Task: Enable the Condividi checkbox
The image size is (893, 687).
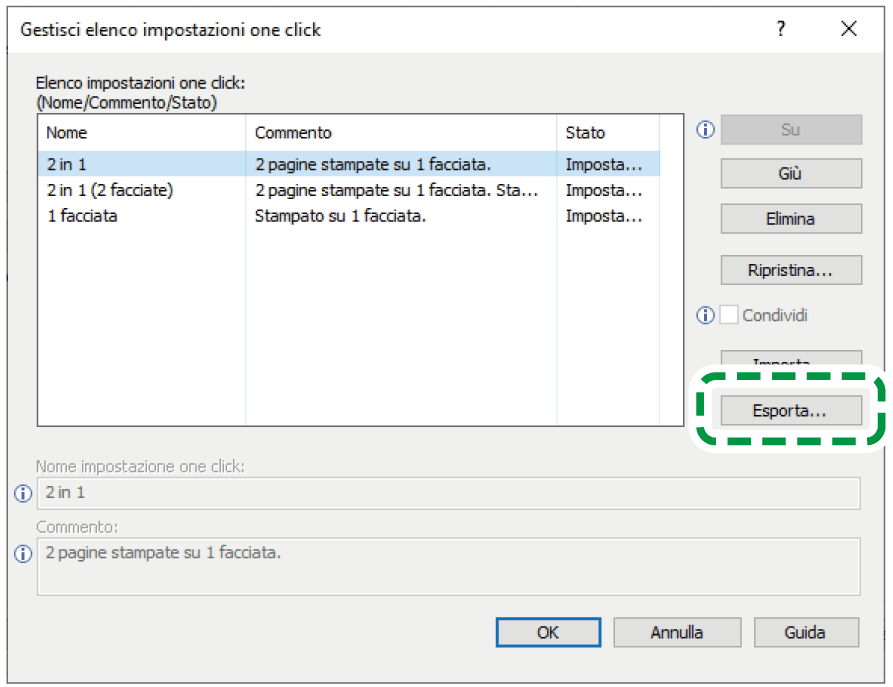Action: (728, 315)
